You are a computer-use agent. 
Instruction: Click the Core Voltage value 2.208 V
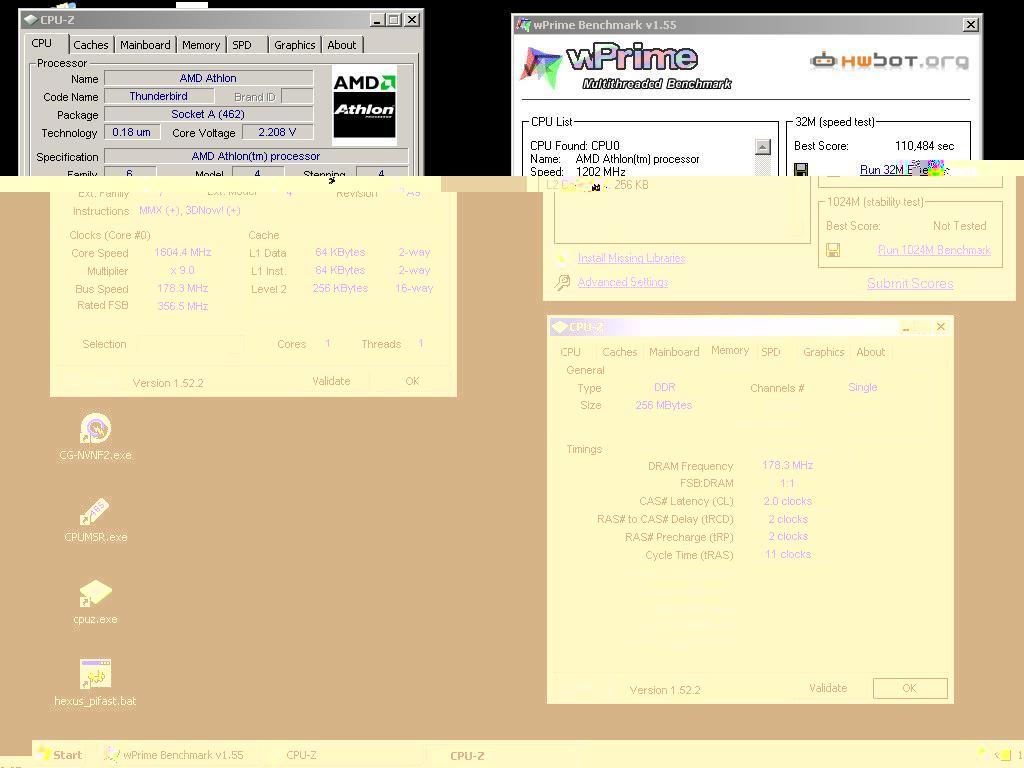[277, 132]
